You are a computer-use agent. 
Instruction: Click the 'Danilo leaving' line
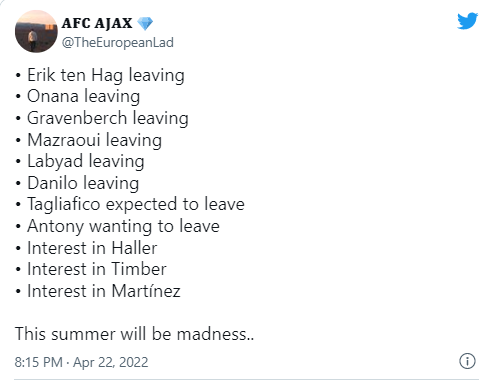83,183
